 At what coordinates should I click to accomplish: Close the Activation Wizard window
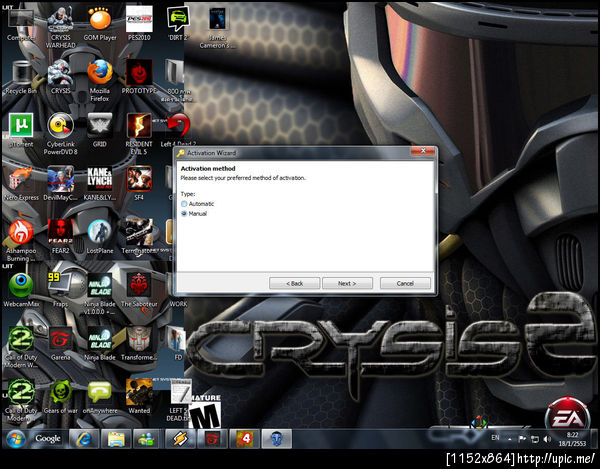[x=423, y=151]
